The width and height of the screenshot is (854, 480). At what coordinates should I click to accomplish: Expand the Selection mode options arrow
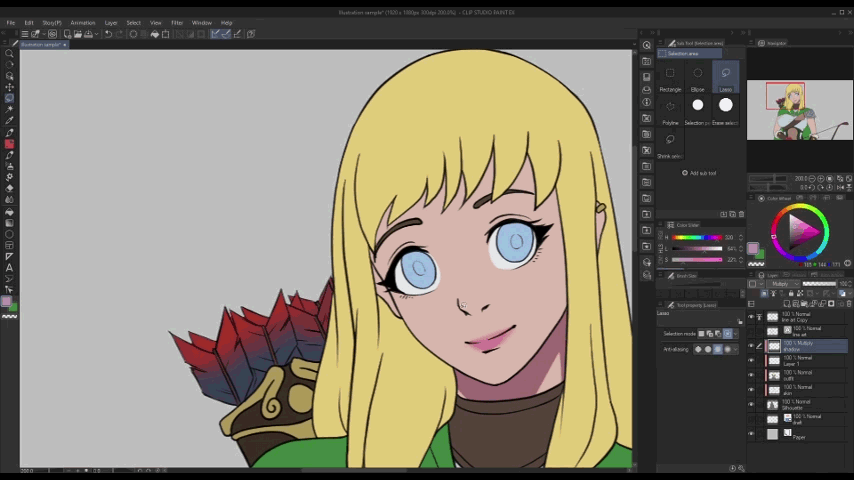736,333
